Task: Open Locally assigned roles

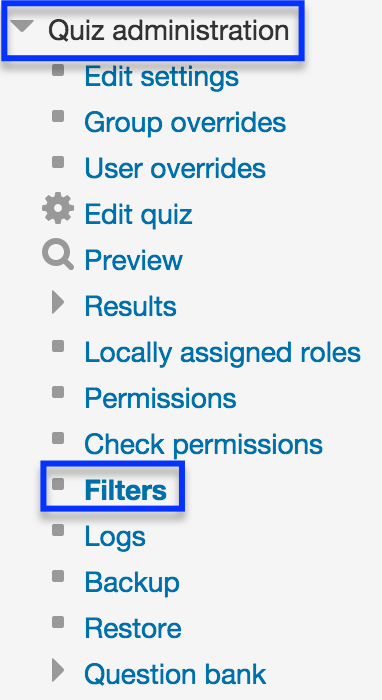Action: (x=222, y=353)
